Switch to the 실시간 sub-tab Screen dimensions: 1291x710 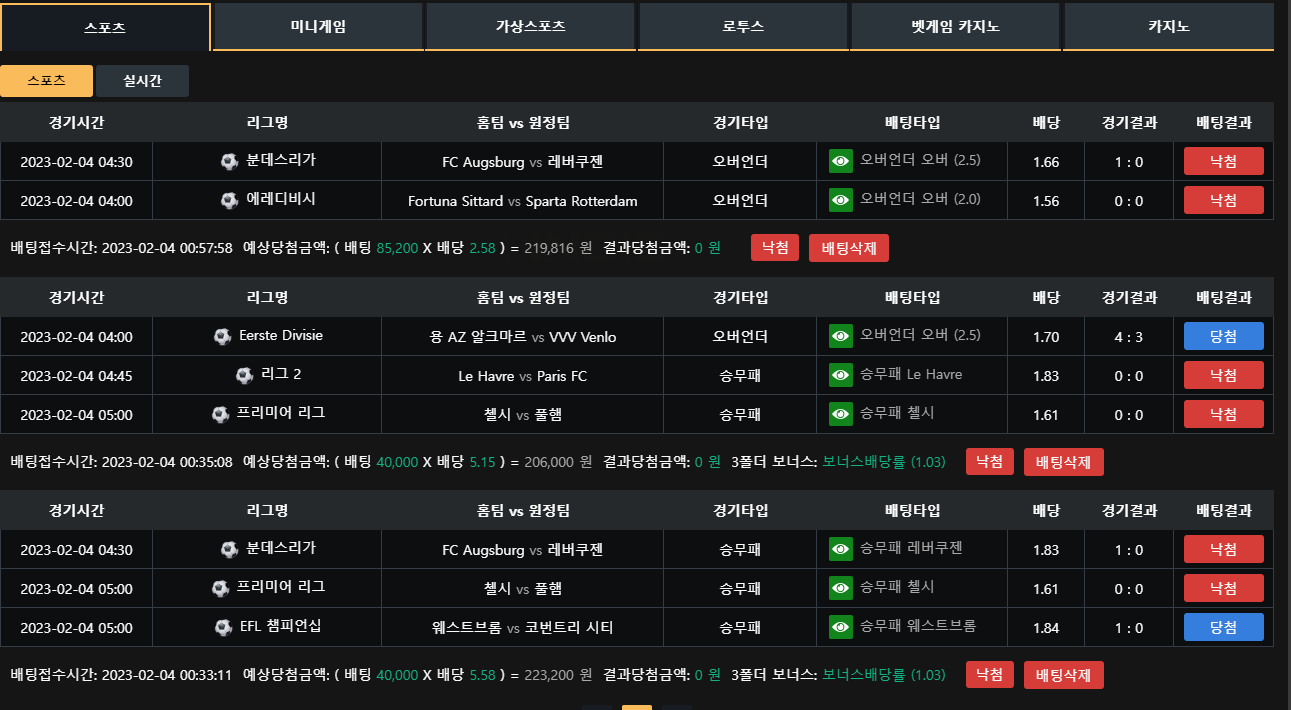tap(143, 81)
